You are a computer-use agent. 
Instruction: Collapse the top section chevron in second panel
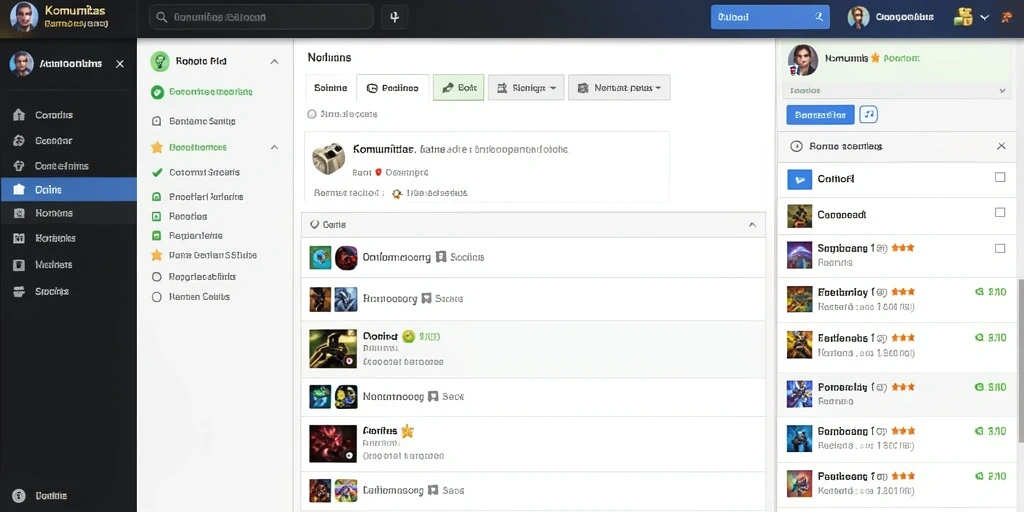[274, 61]
